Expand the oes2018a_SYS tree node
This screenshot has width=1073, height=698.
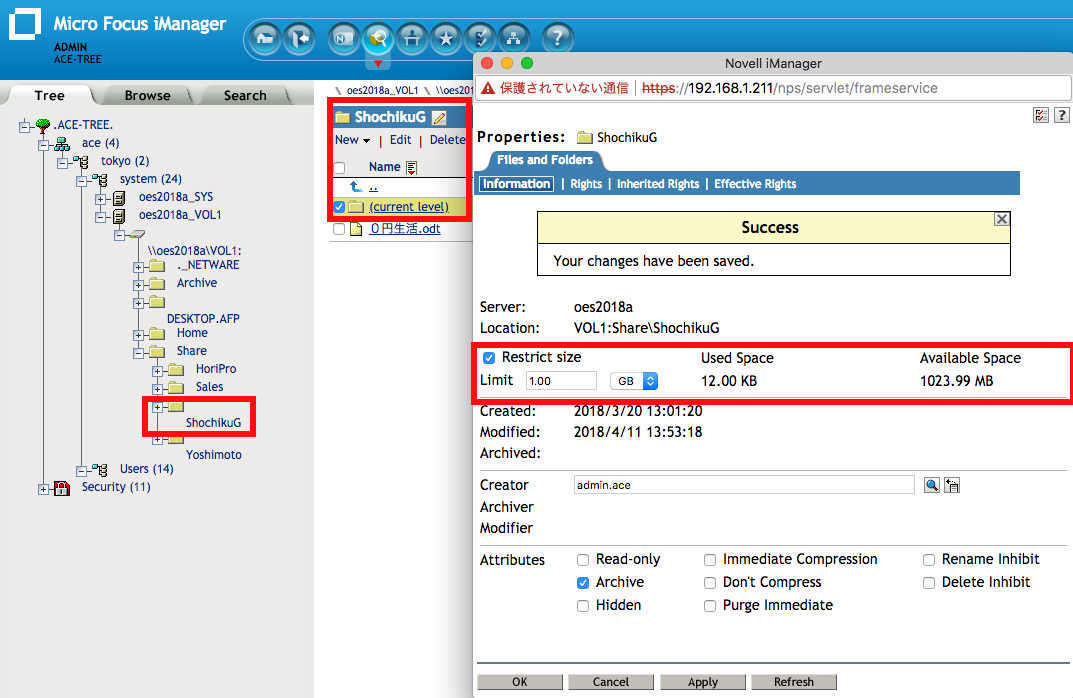tap(101, 199)
